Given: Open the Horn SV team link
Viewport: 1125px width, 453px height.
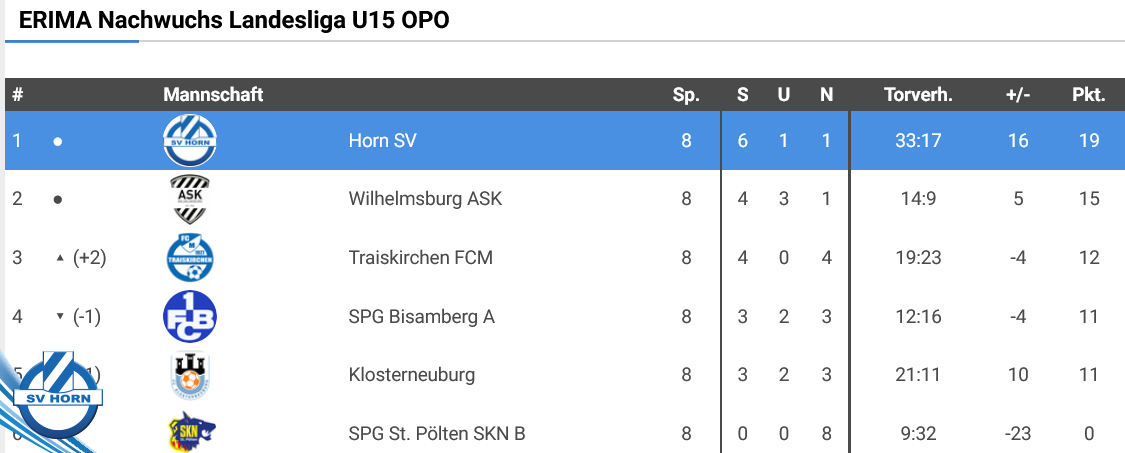Looking at the screenshot, I should 382,141.
